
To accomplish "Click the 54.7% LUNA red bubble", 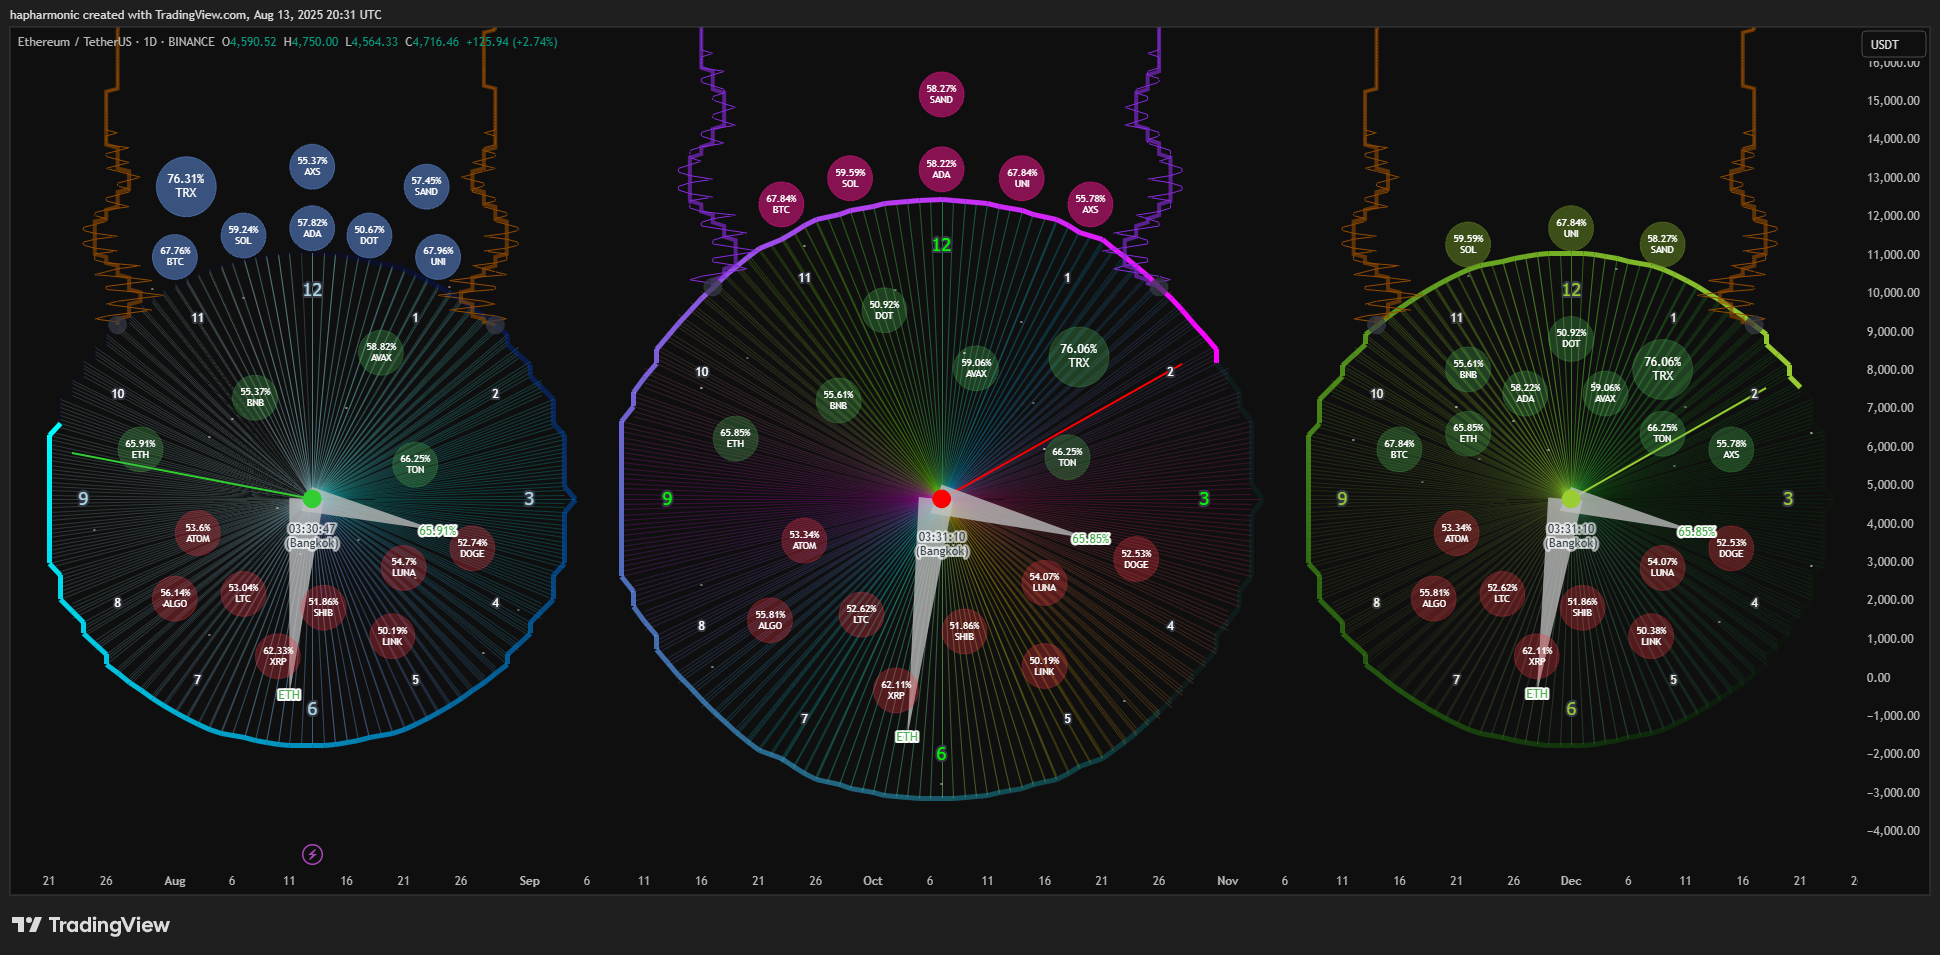I will tap(404, 567).
